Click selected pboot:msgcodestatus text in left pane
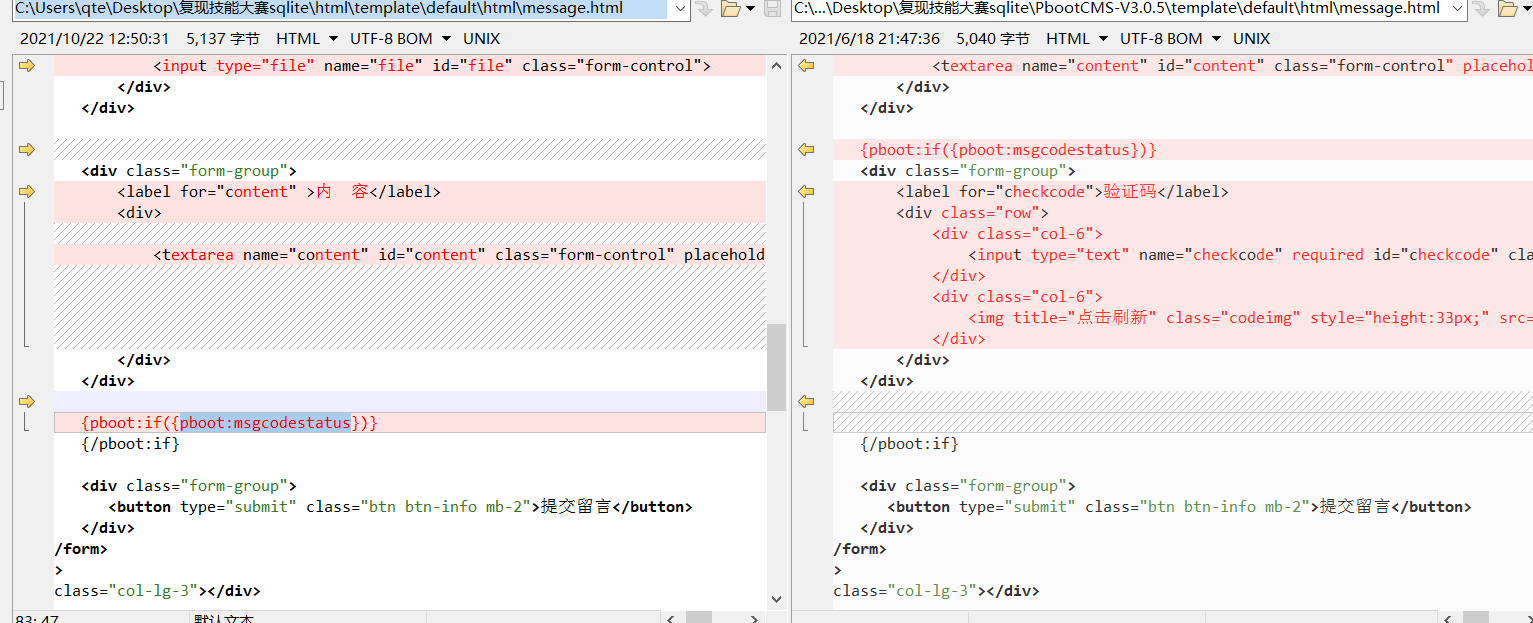Image resolution: width=1533 pixels, height=623 pixels. [x=265, y=423]
